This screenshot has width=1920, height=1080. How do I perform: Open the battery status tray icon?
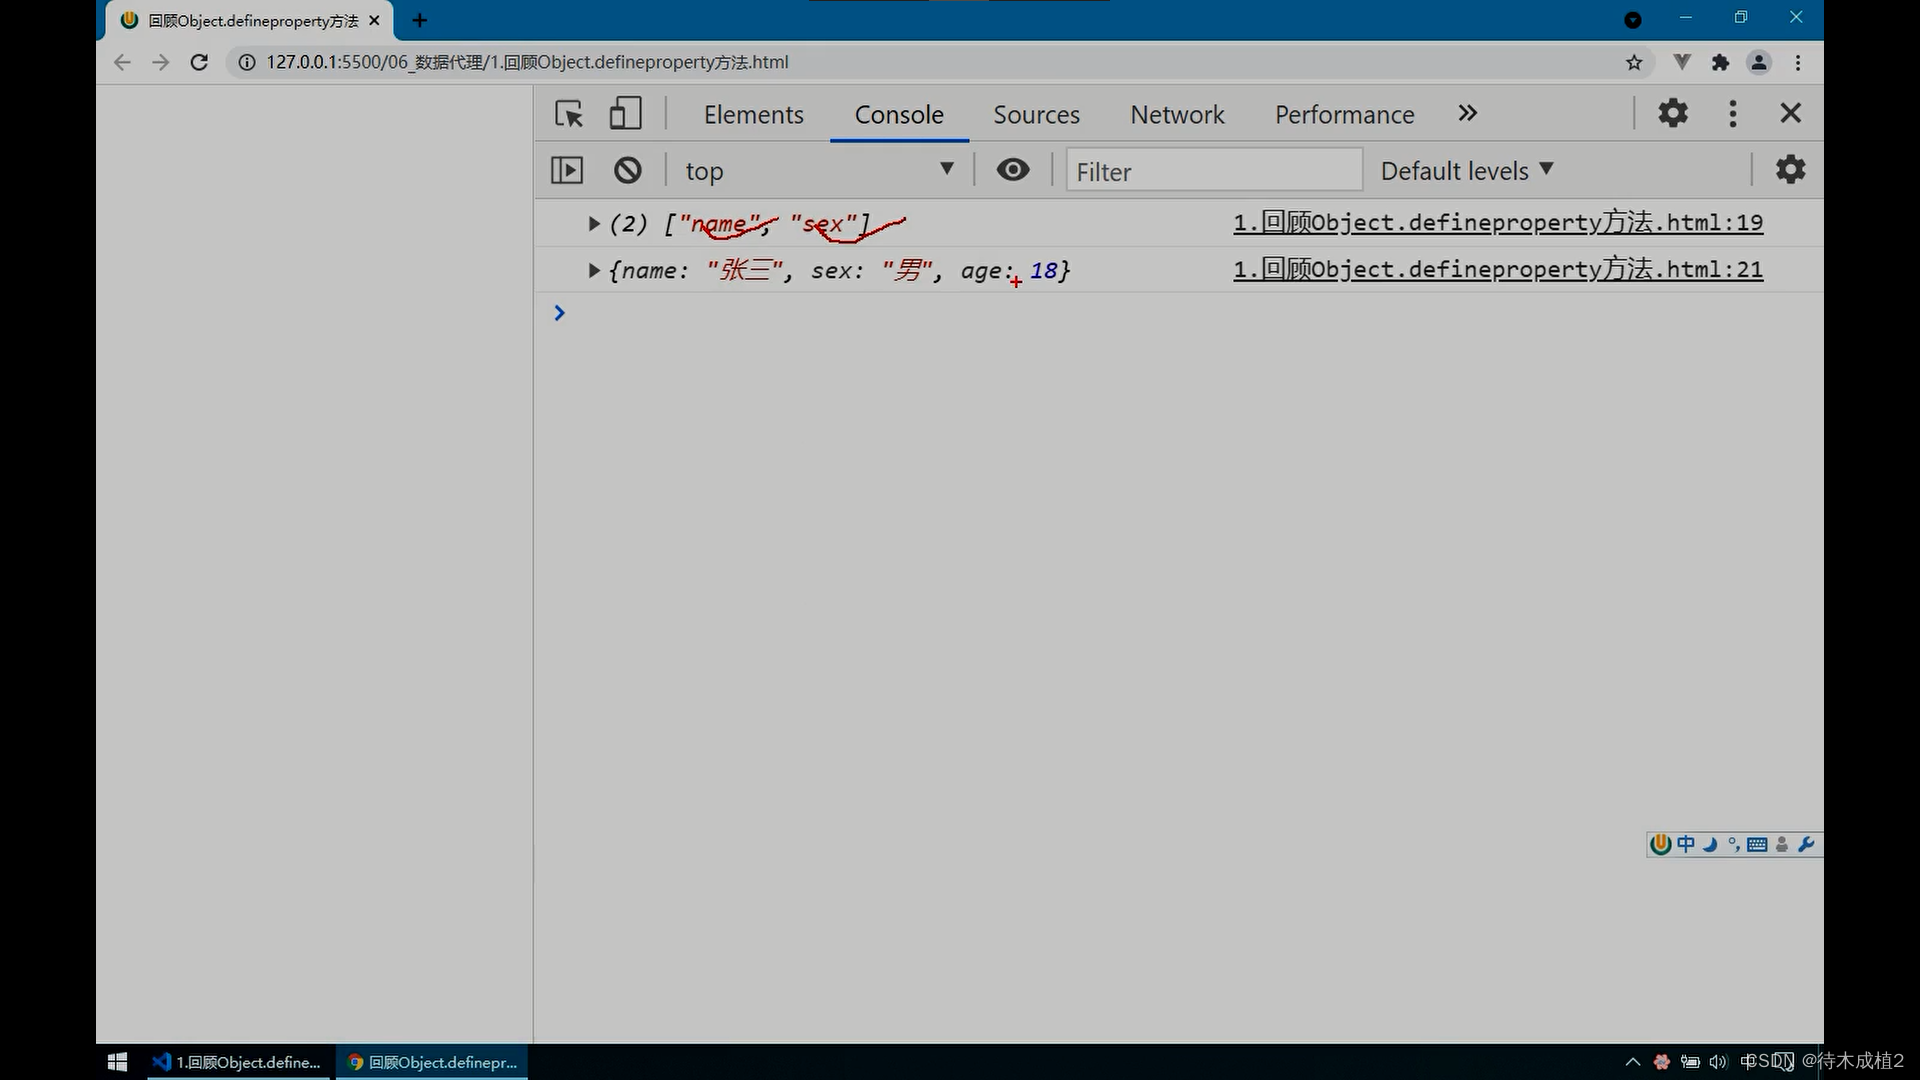point(1690,1062)
